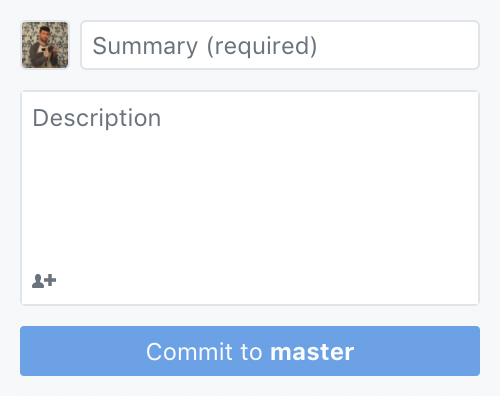Activate the required summary text input
The width and height of the screenshot is (500, 396).
point(280,45)
